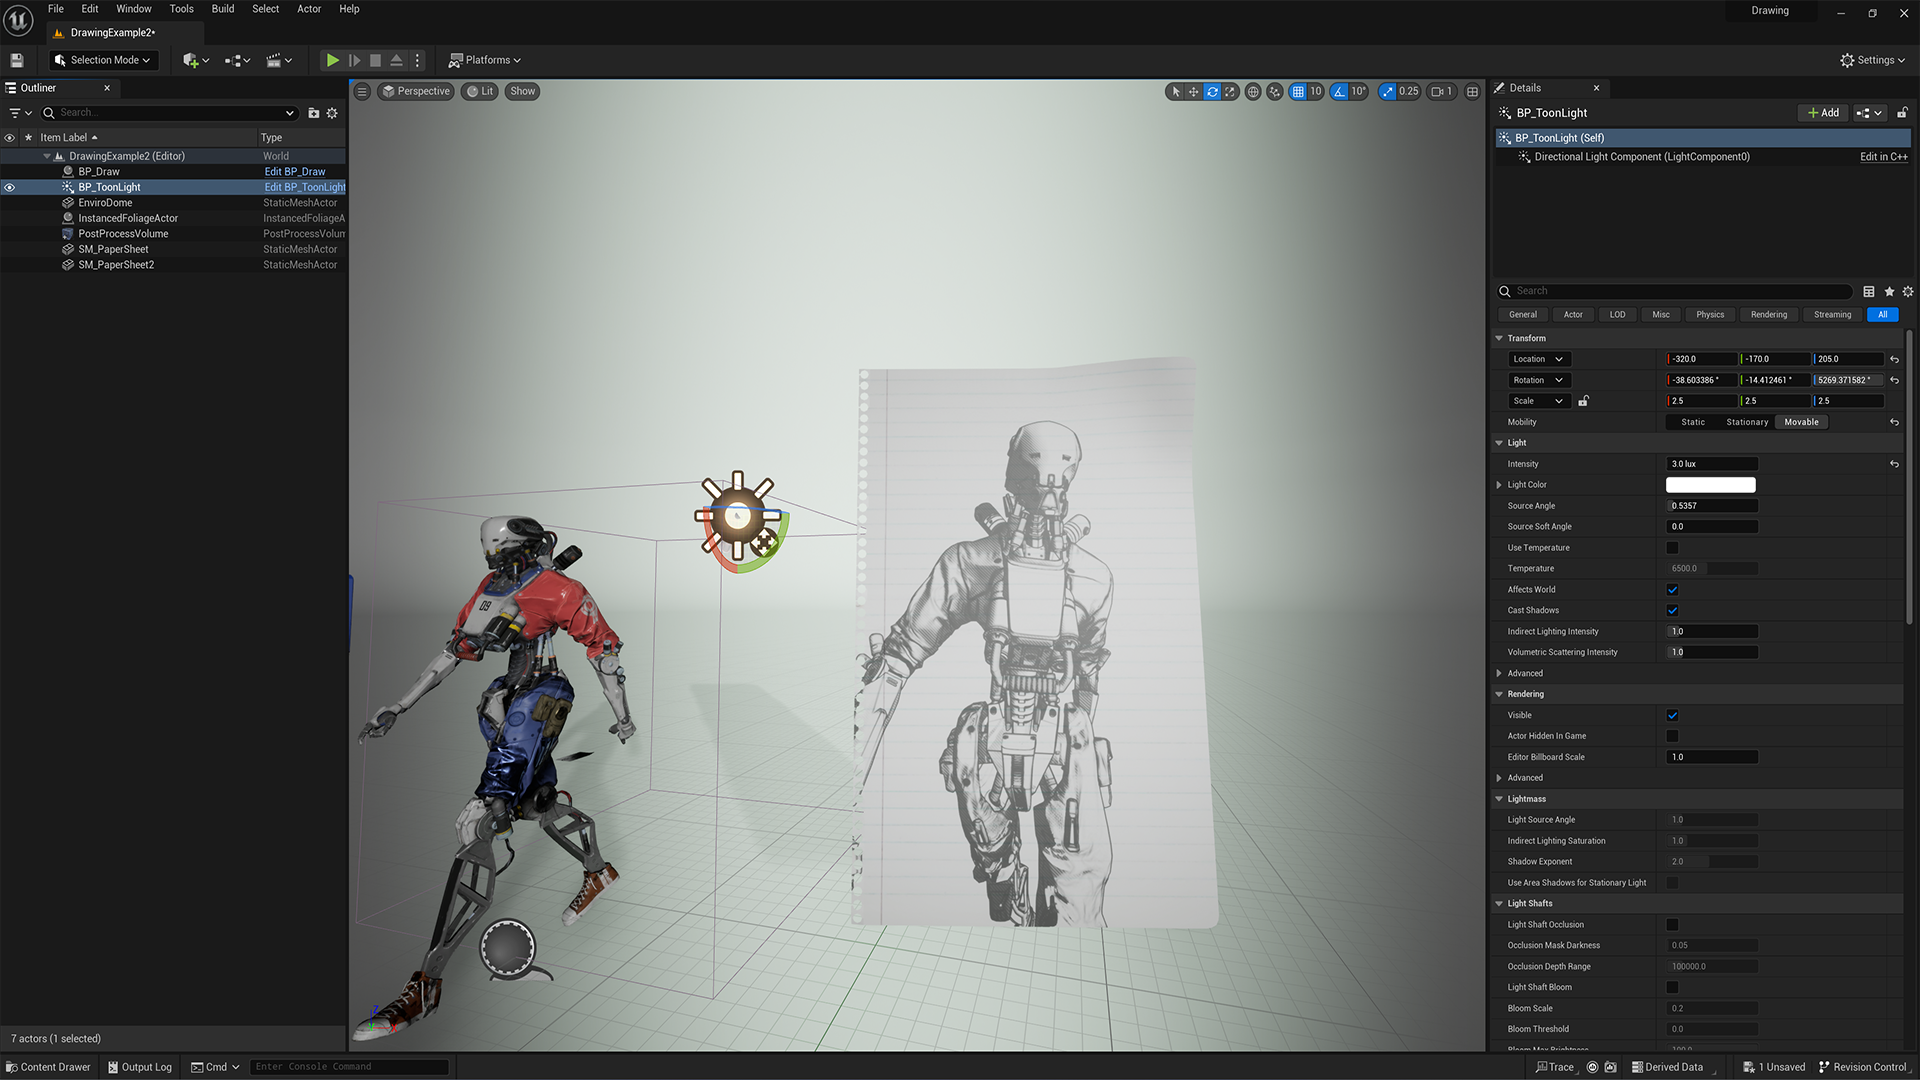The width and height of the screenshot is (1920, 1080).
Task: Enable Use Temperature checkbox
Action: [x=1672, y=548]
